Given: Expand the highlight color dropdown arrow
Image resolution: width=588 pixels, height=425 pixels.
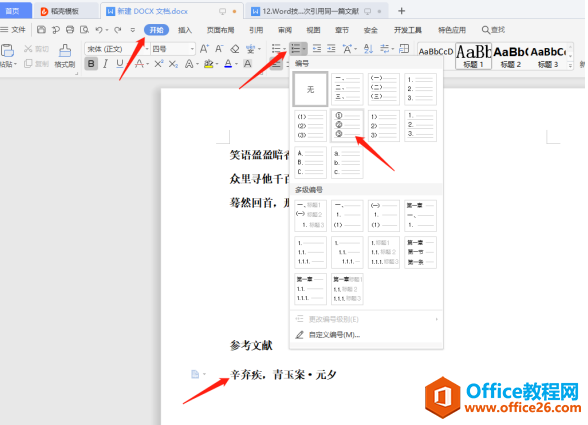Looking at the screenshot, I should click(217, 64).
